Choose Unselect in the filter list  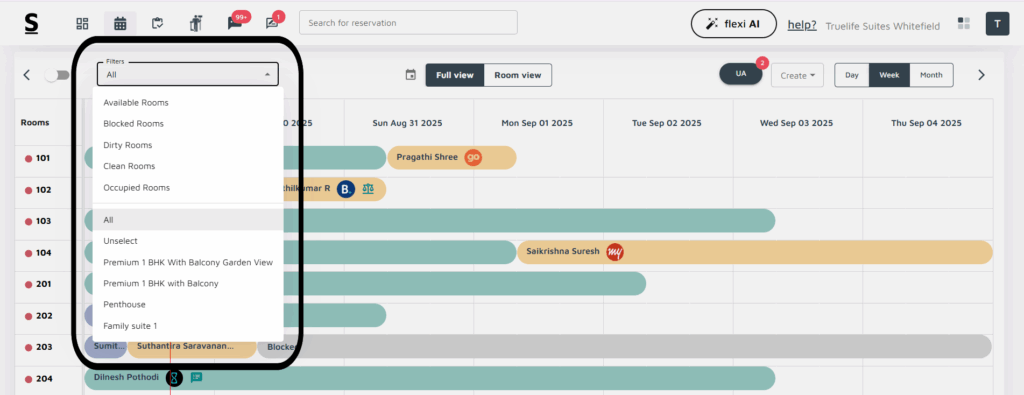click(x=188, y=241)
